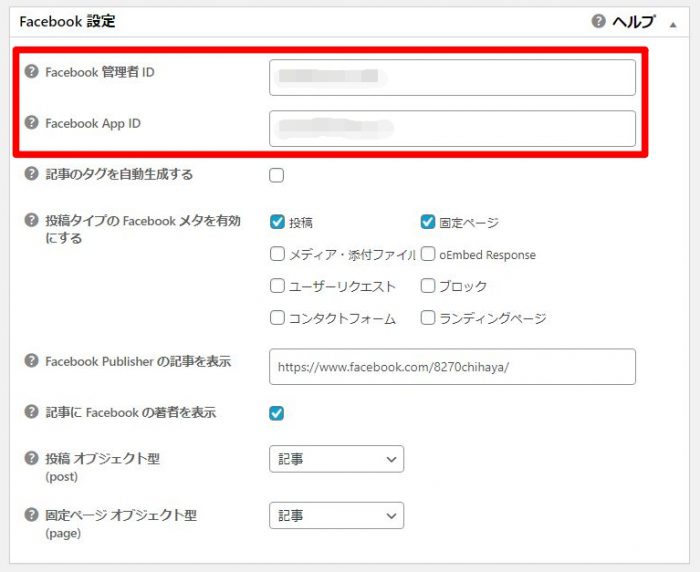Collapse the Facebook 設定 panel with arrow
The width and height of the screenshot is (700, 572).
point(673,25)
